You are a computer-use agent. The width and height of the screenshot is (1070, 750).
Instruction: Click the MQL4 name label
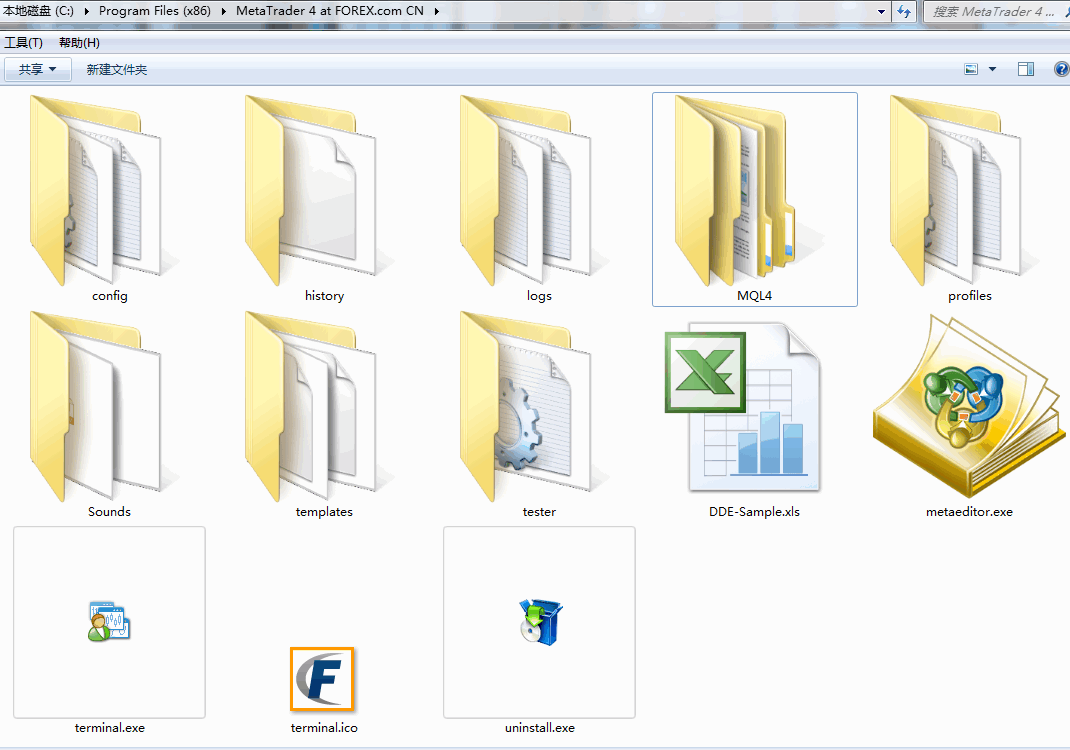755,295
